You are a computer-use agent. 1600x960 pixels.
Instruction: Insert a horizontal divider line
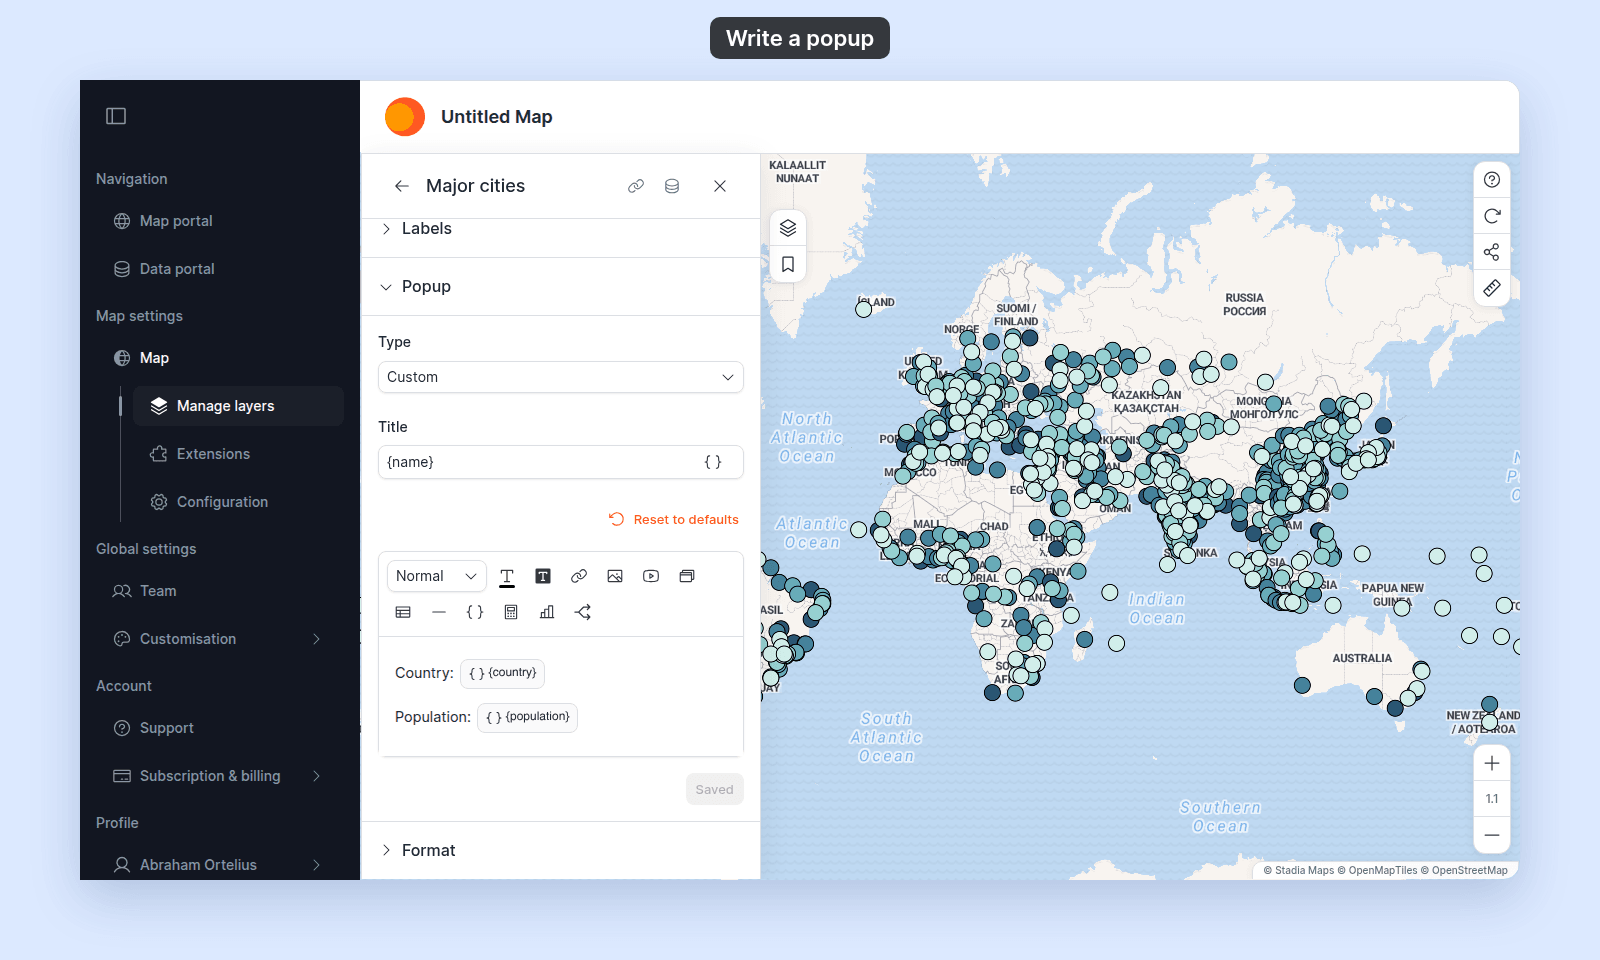(x=439, y=612)
